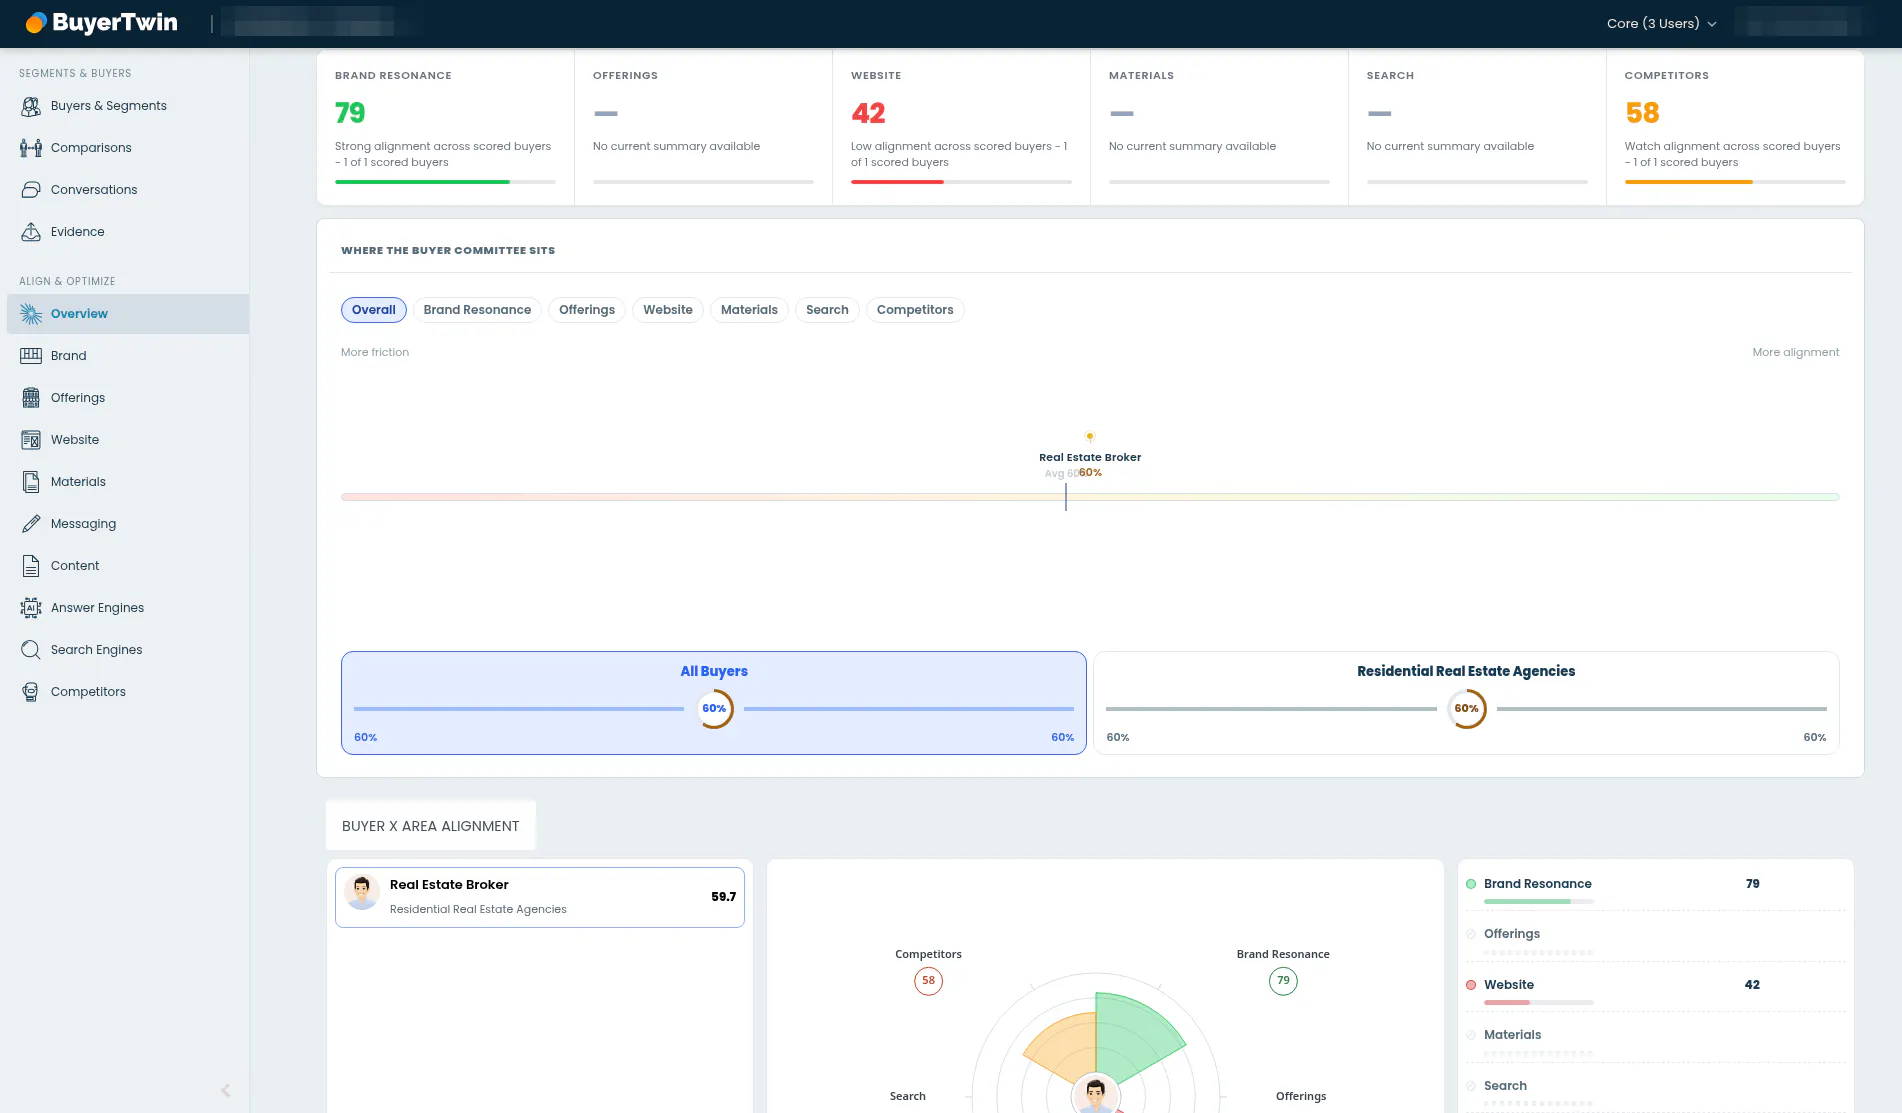Viewport: 1902px width, 1113px height.
Task: Click the friction-to-alignment gradient bar
Action: pyautogui.click(x=1090, y=497)
